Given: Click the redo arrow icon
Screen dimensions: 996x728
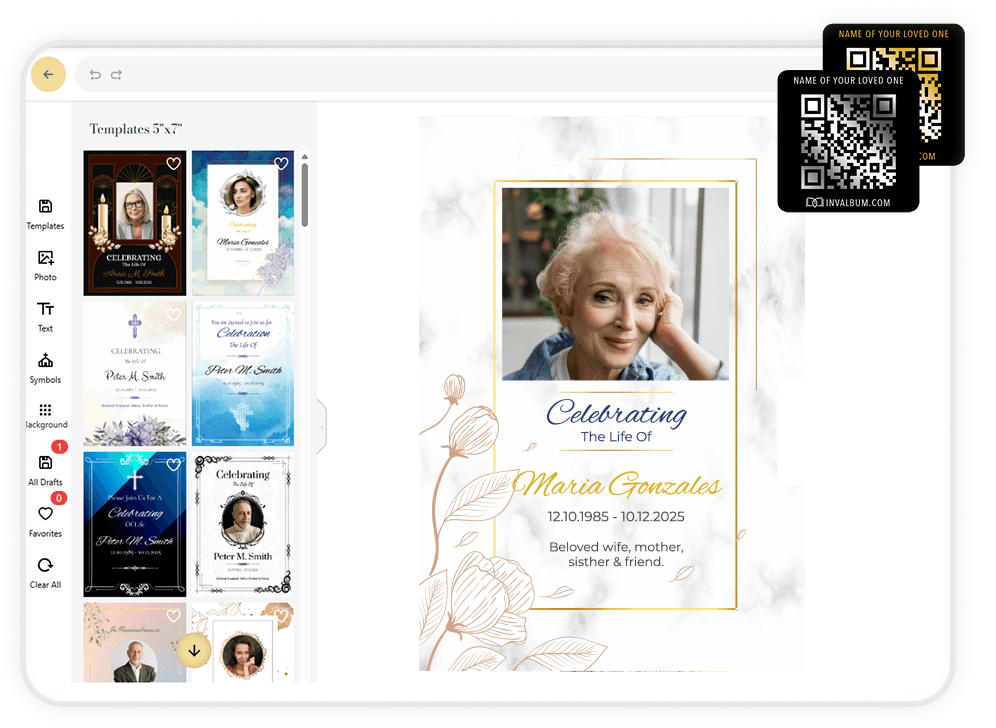Looking at the screenshot, I should 117,75.
